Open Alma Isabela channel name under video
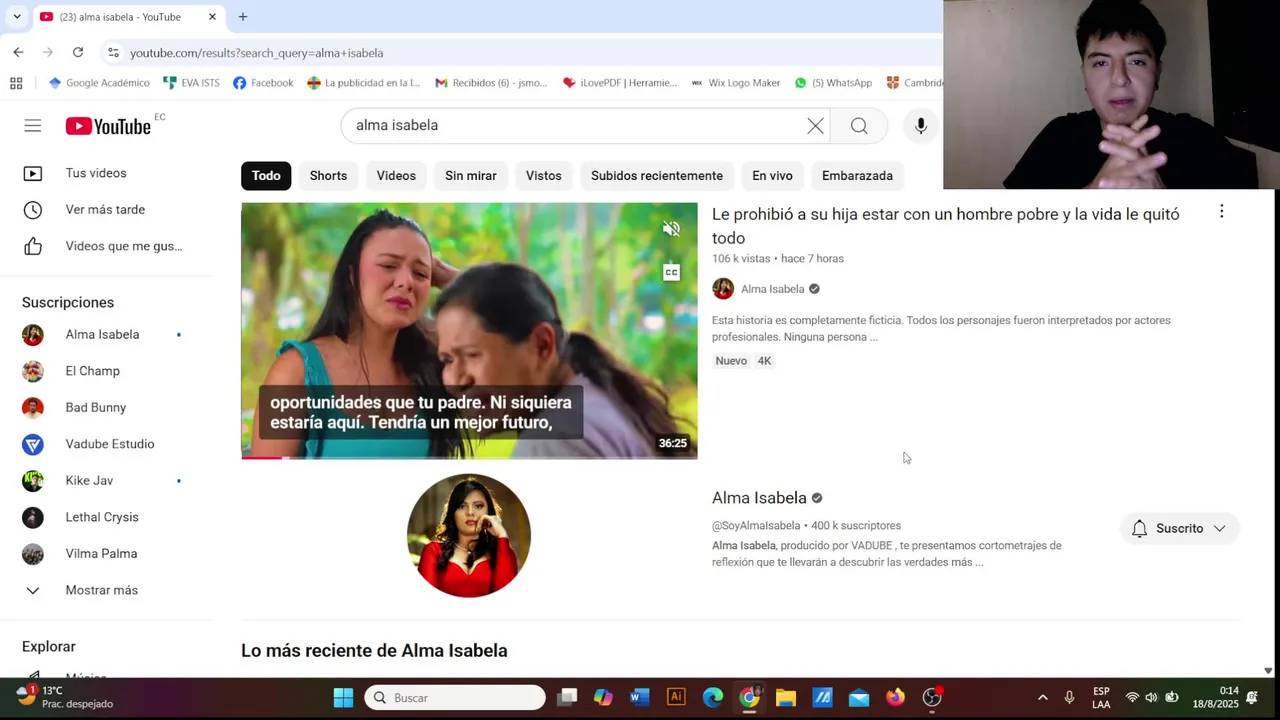The height and width of the screenshot is (720, 1280). (772, 289)
